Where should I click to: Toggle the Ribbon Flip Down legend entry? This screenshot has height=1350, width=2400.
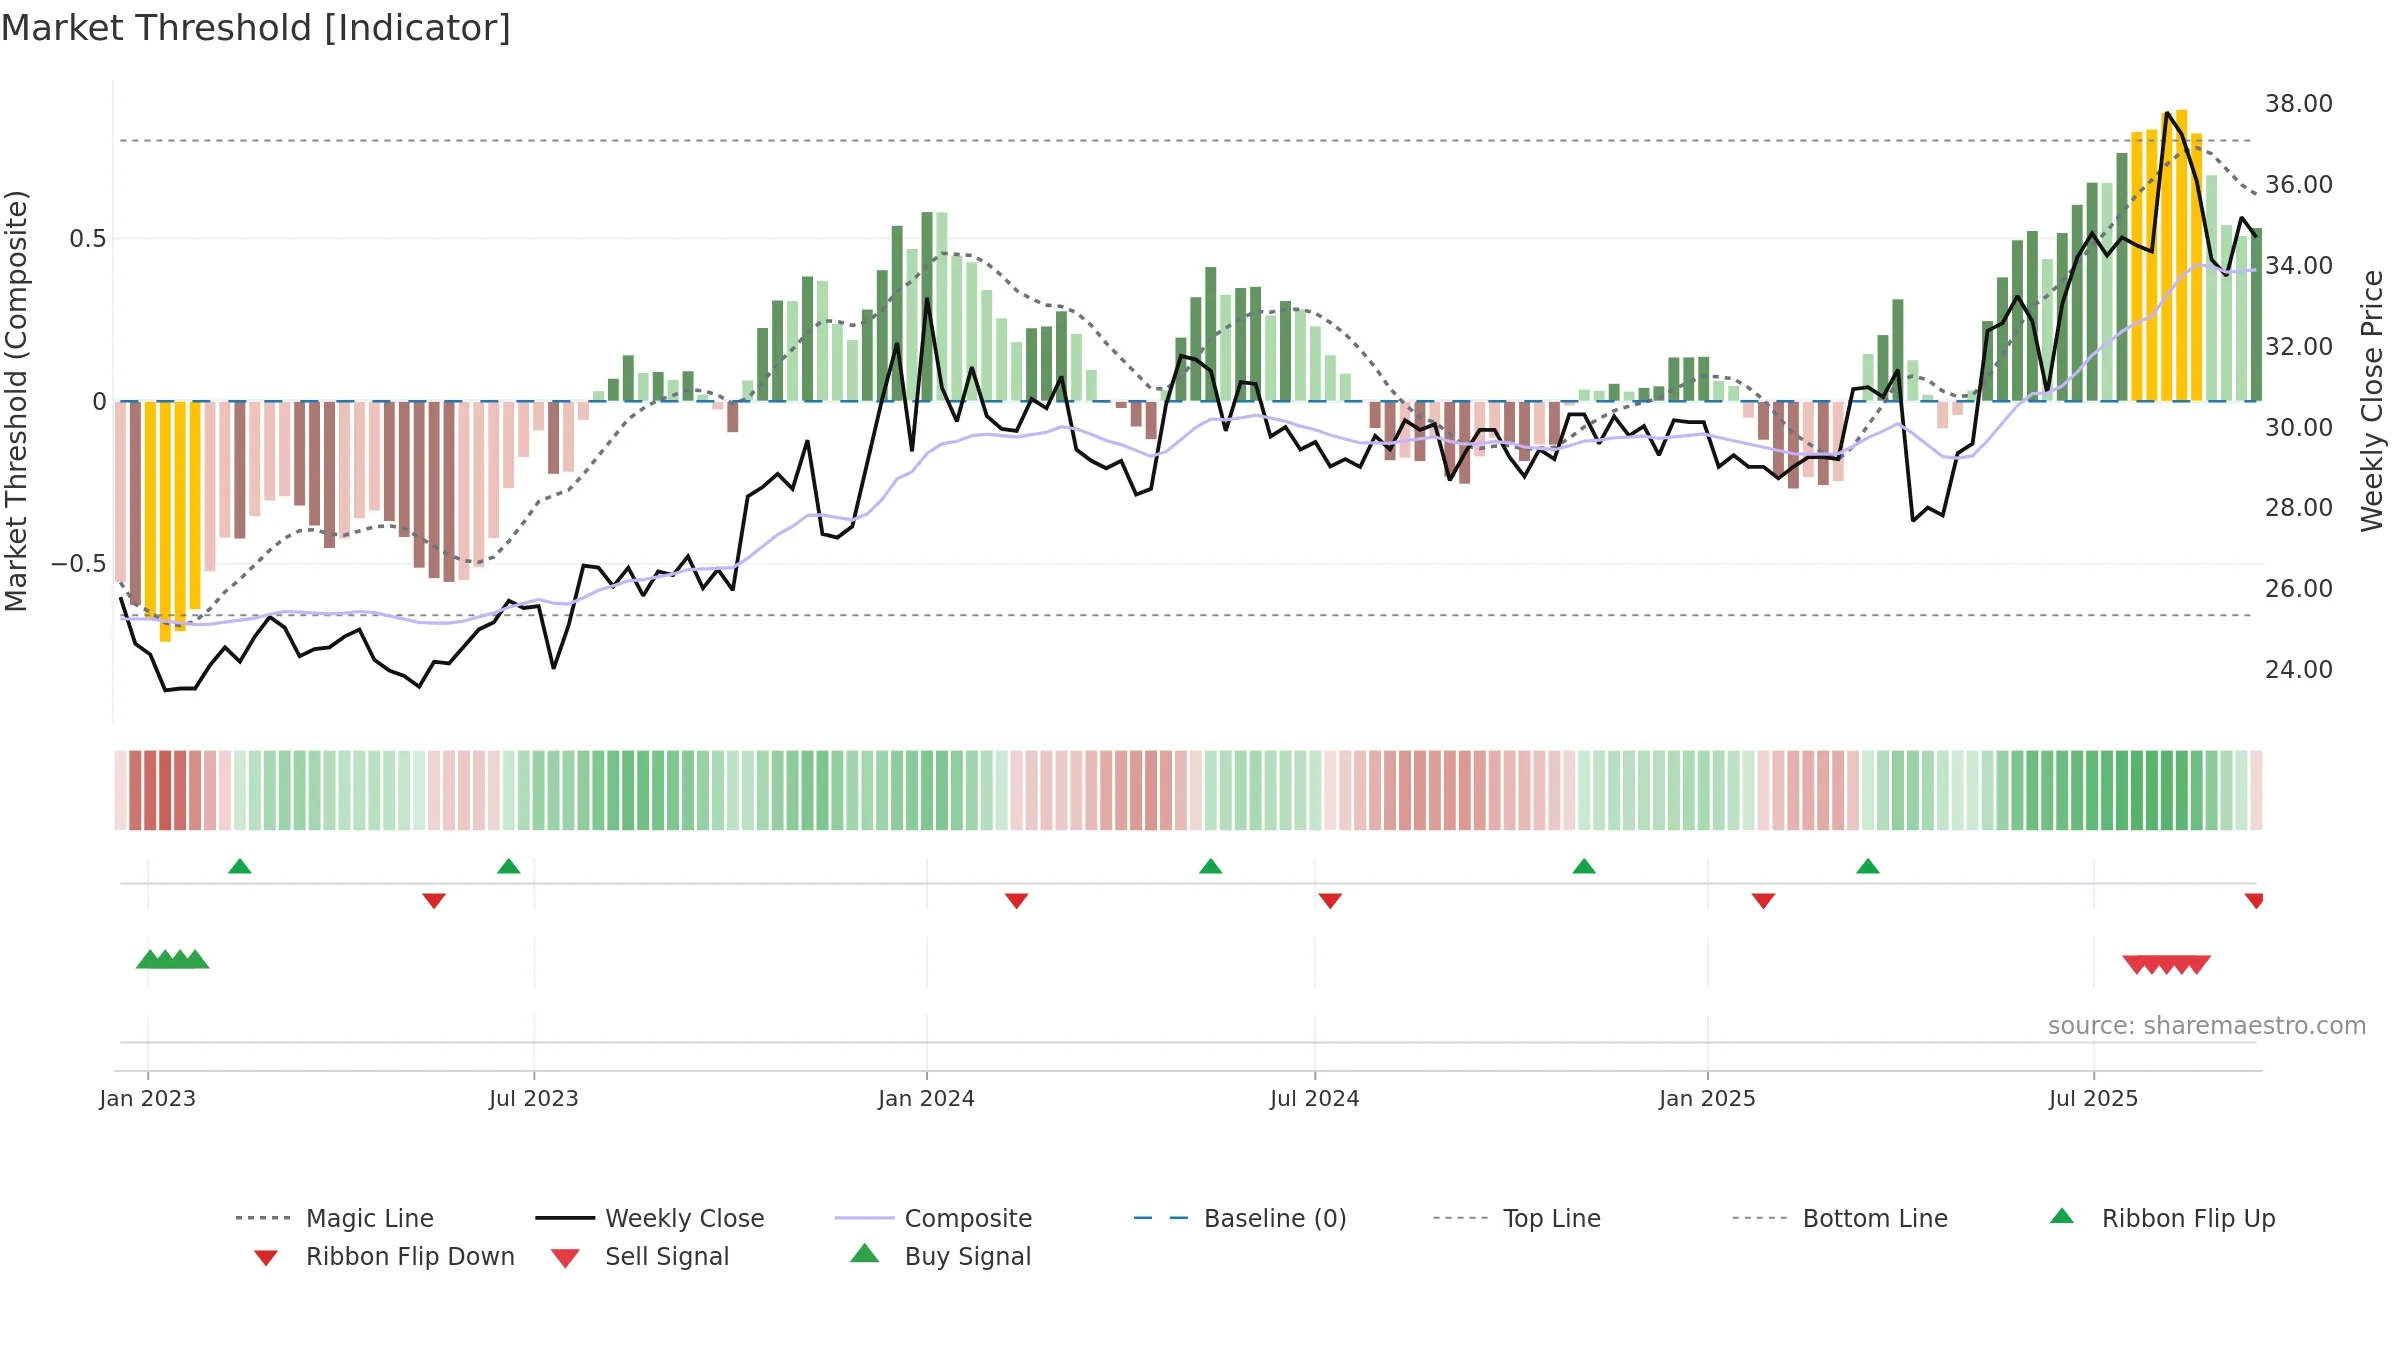click(383, 1256)
